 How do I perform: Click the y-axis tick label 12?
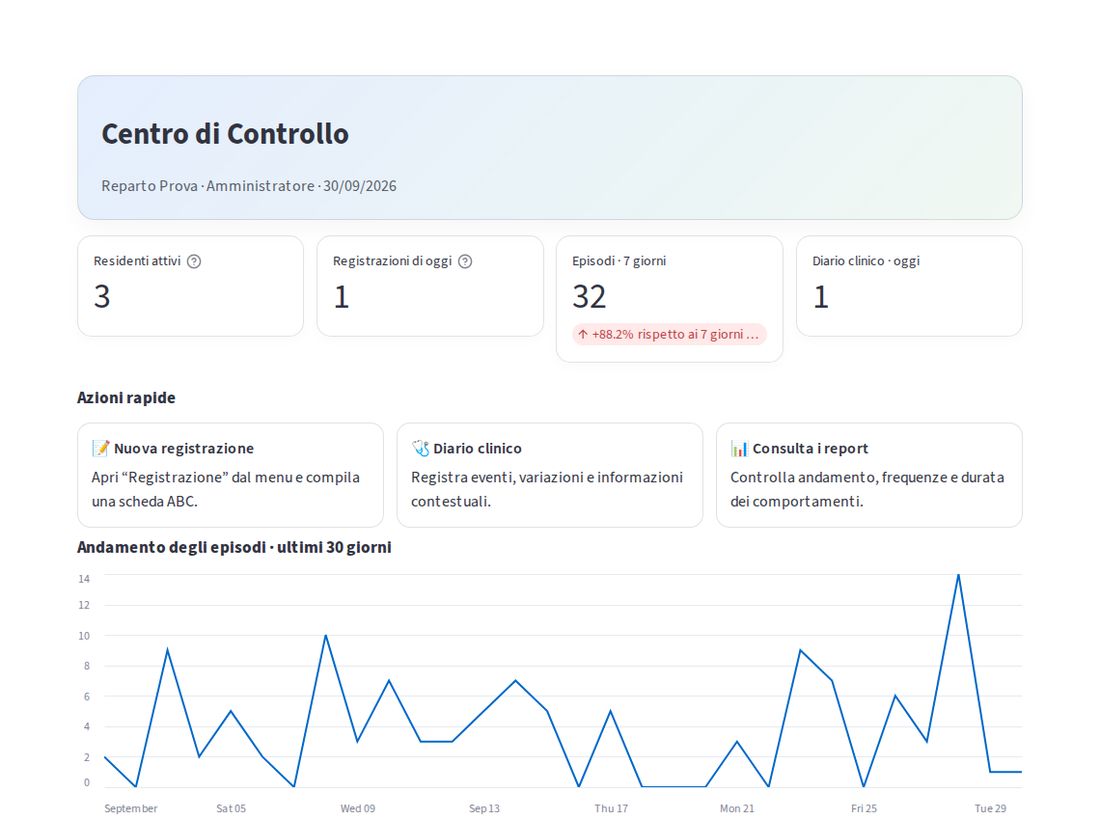pyautogui.click(x=84, y=605)
